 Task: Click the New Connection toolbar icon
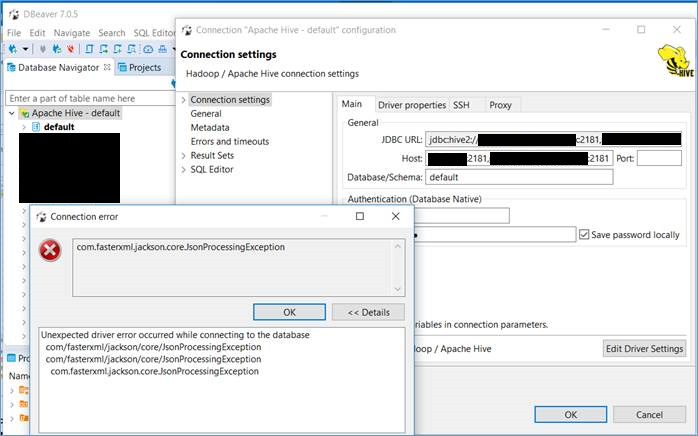point(12,49)
